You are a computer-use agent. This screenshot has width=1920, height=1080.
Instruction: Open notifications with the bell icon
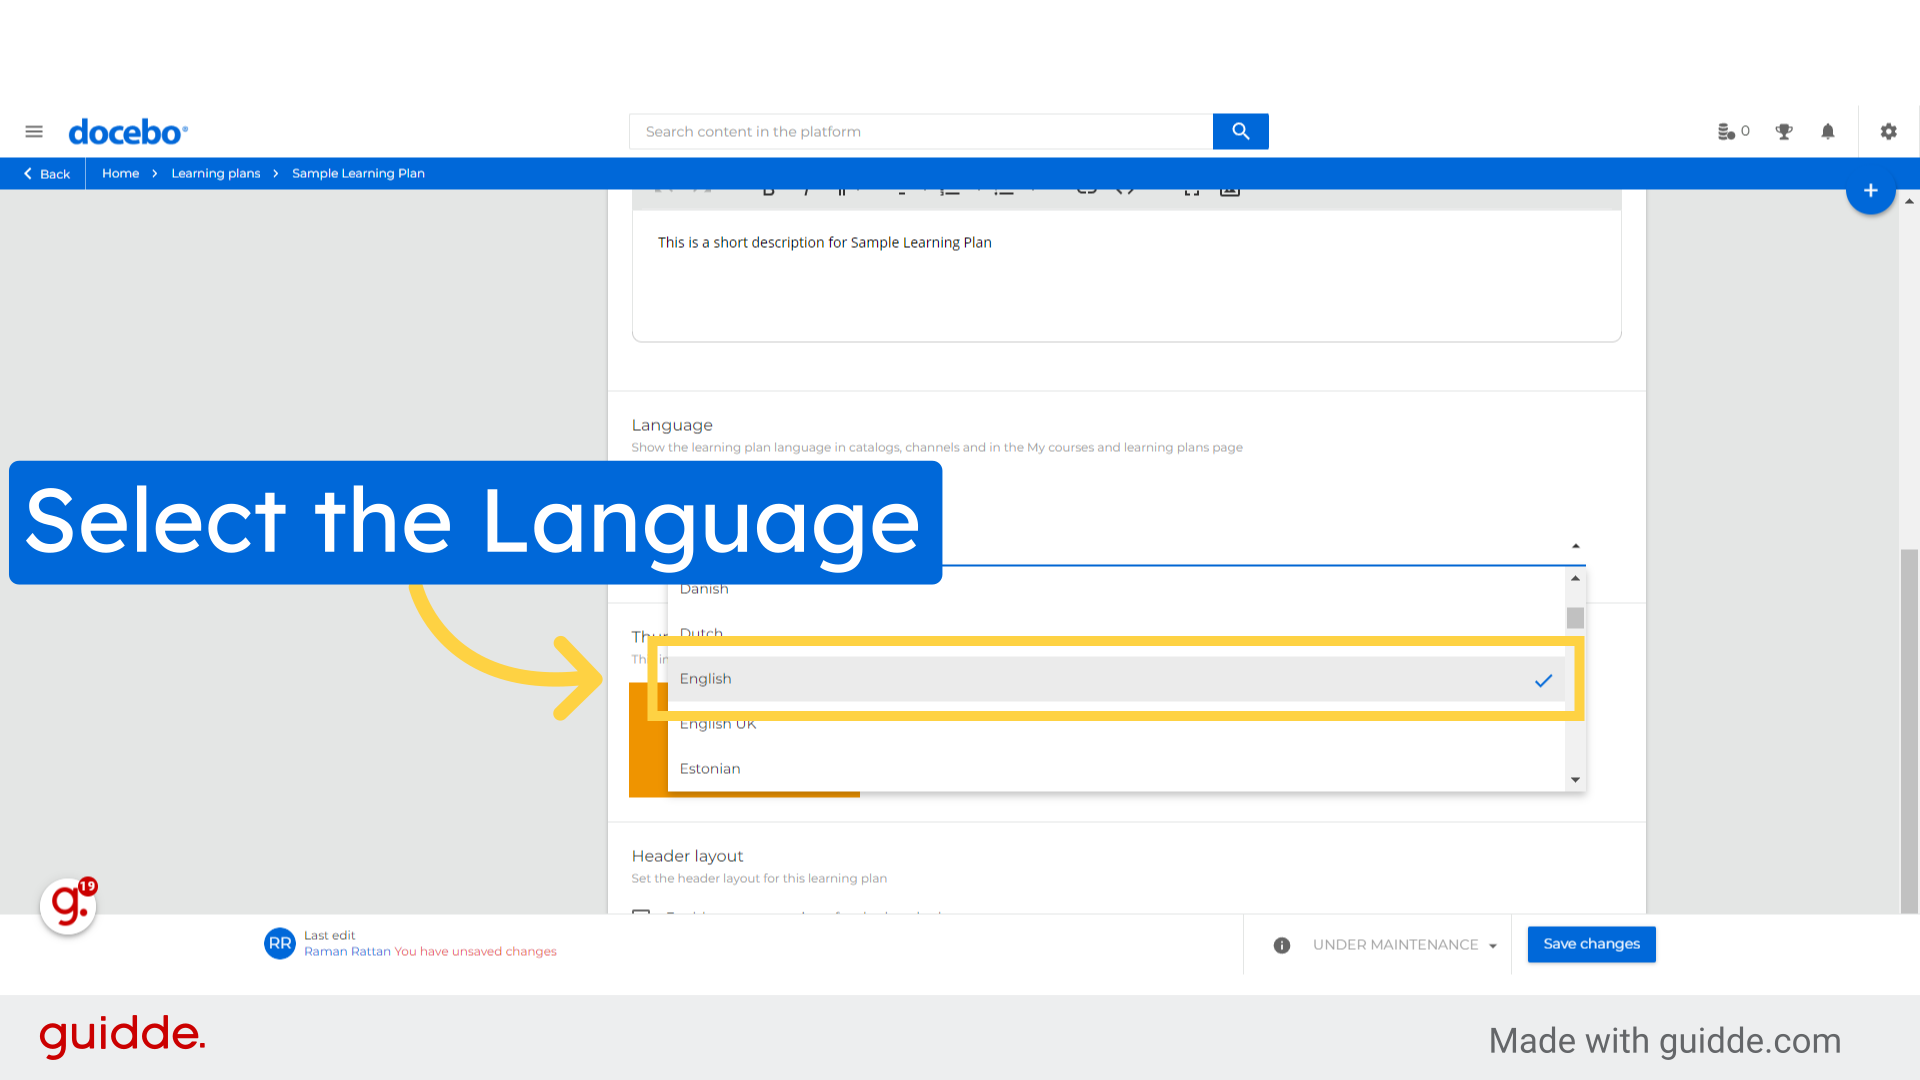coord(1828,131)
